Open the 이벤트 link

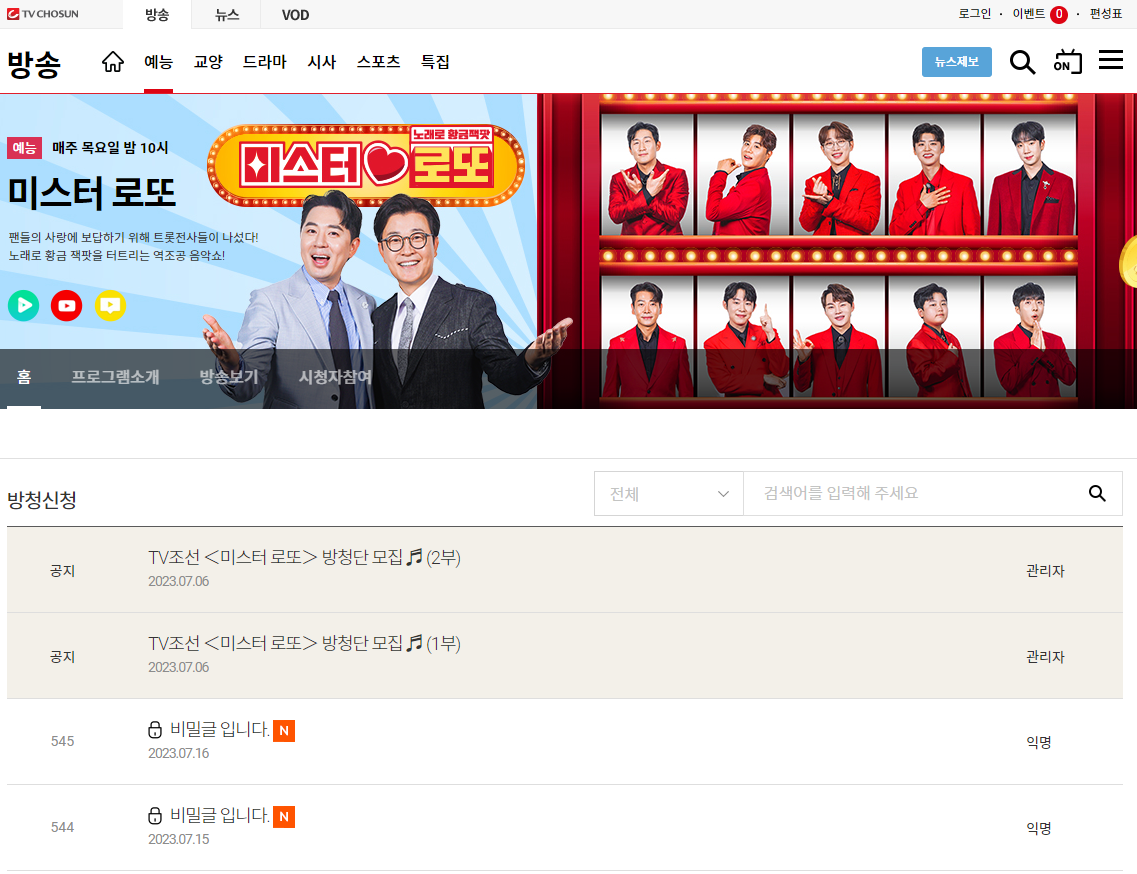coord(1029,14)
